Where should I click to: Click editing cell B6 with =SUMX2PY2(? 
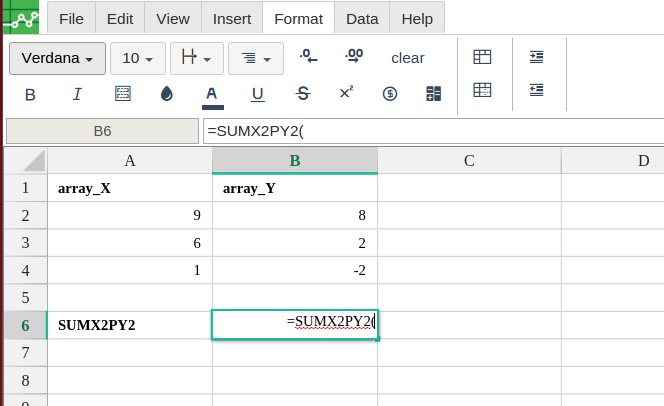(x=295, y=325)
